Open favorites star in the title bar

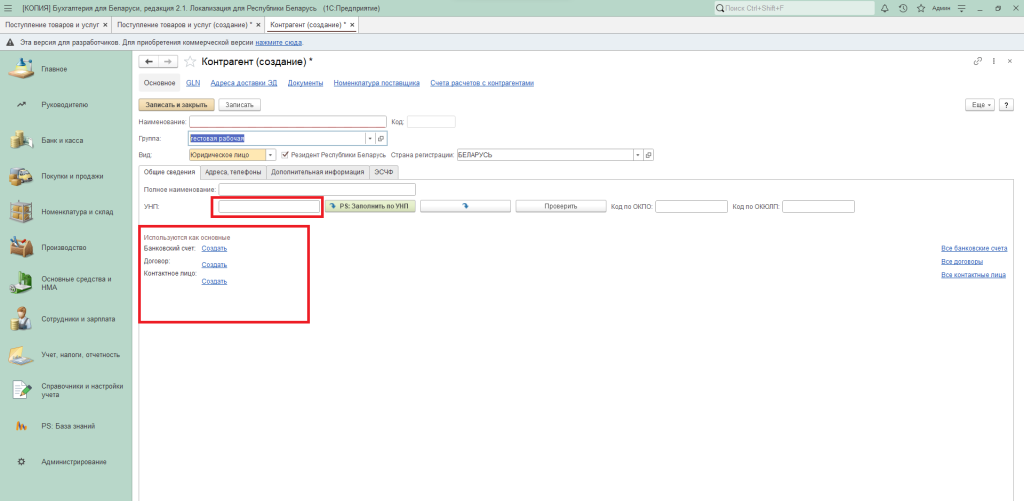coord(919,8)
